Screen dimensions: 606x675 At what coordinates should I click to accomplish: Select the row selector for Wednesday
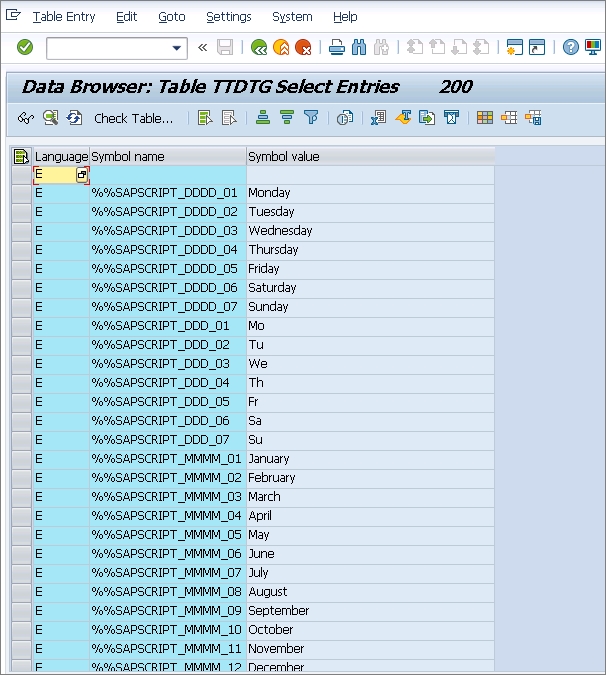(x=22, y=231)
